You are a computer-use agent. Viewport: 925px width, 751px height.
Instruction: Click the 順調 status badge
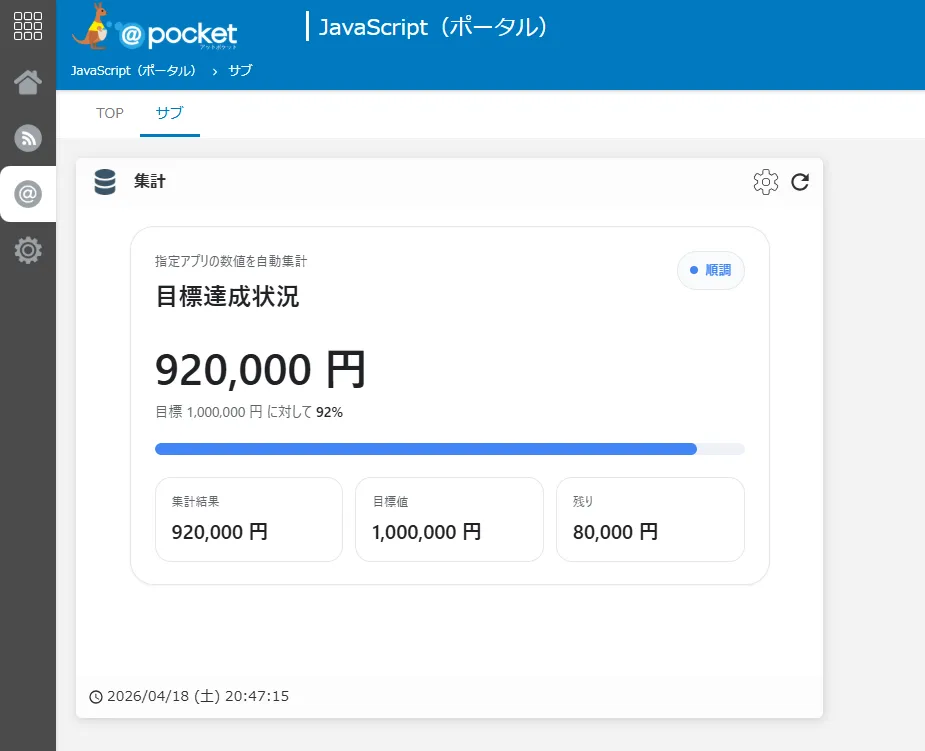pos(711,270)
